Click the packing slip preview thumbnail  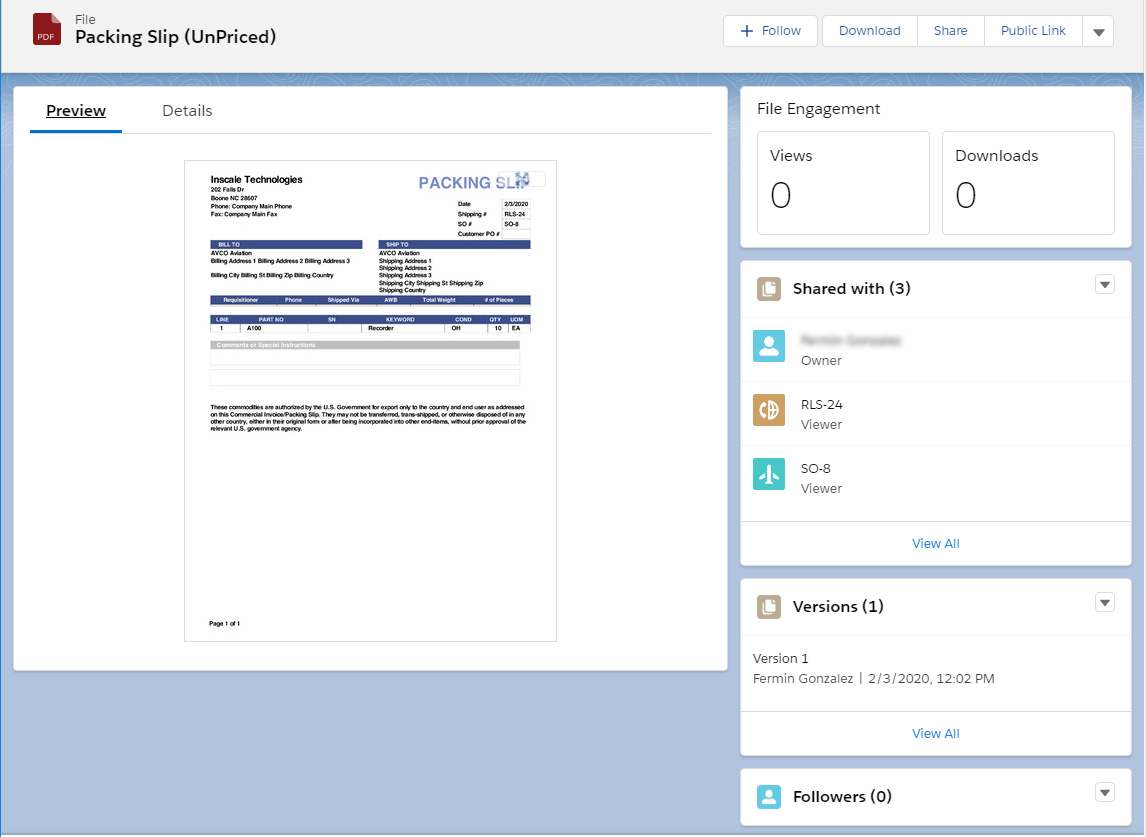click(370, 400)
